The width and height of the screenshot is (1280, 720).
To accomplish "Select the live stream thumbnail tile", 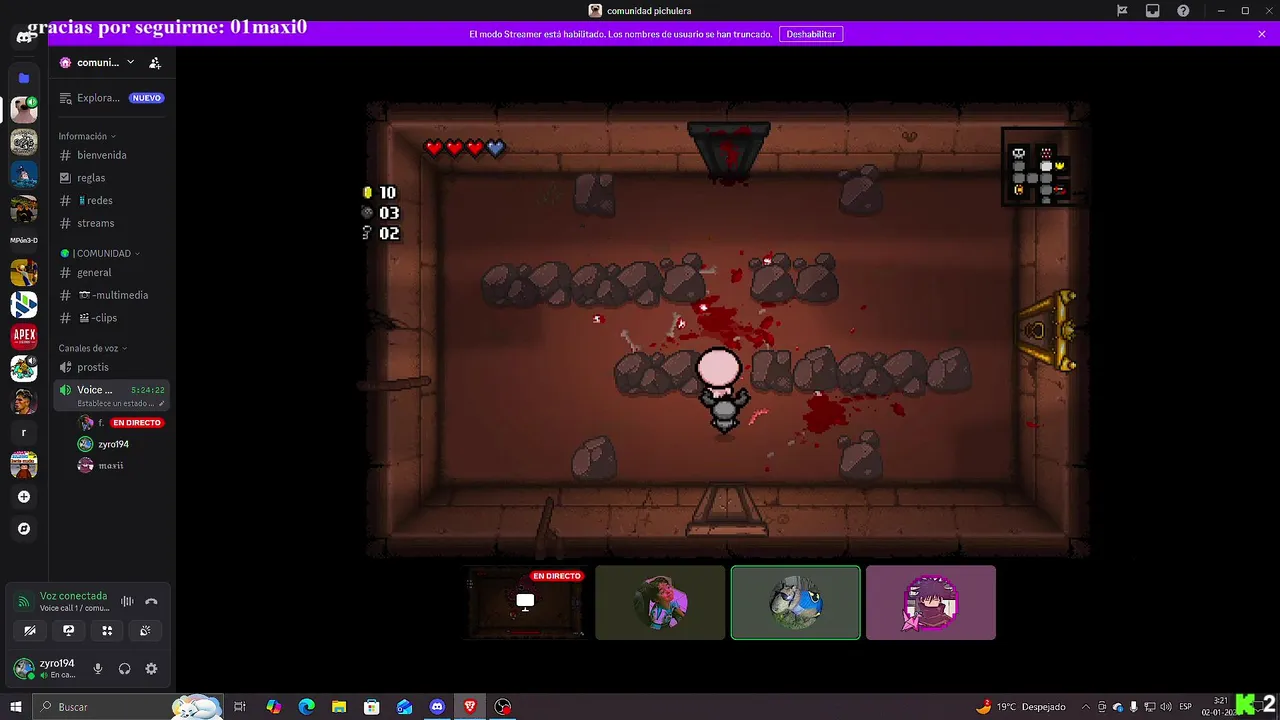I will [525, 602].
